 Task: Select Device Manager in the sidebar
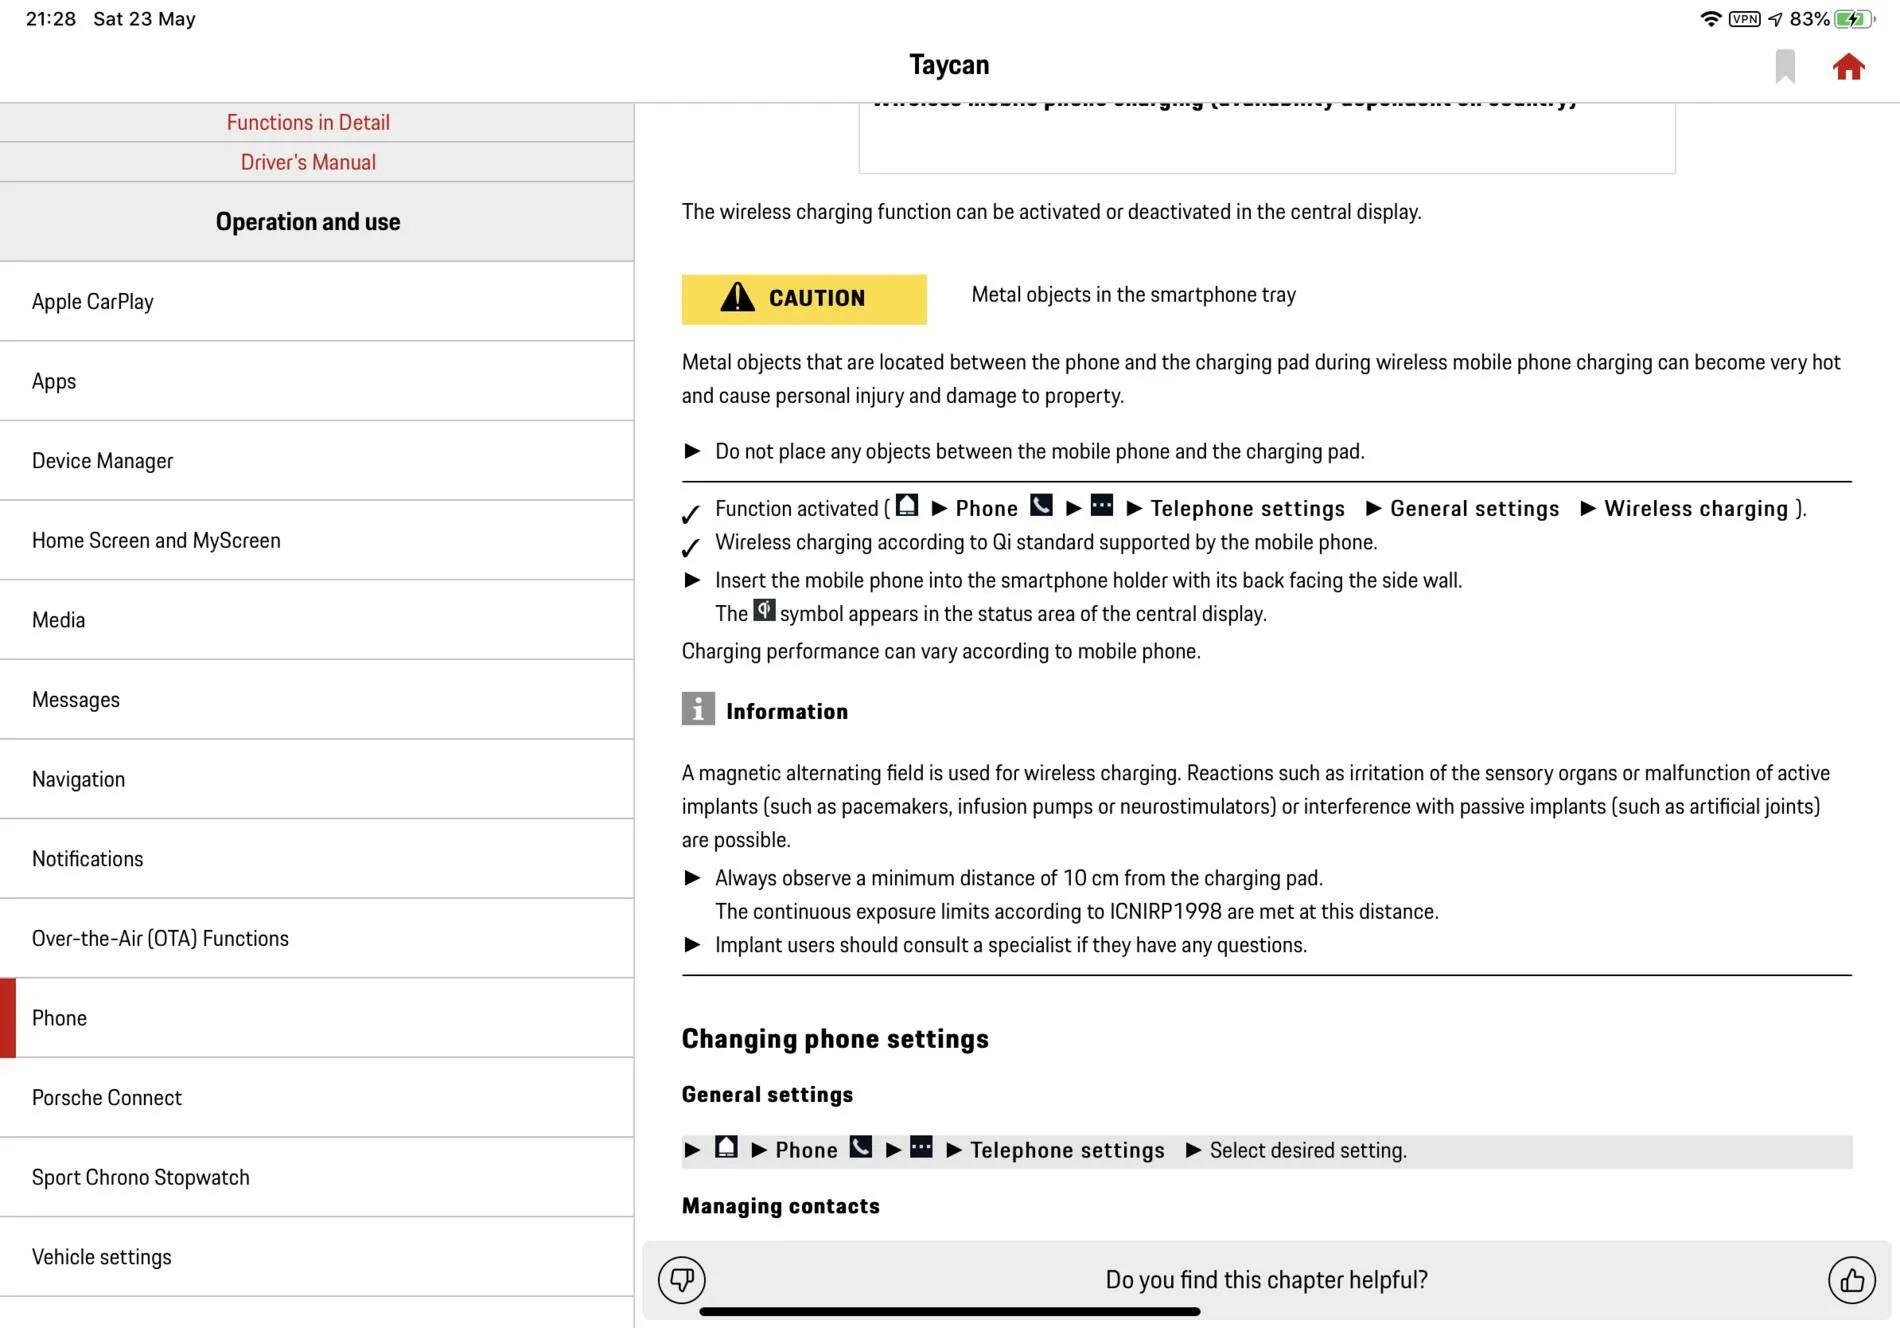[x=317, y=460]
